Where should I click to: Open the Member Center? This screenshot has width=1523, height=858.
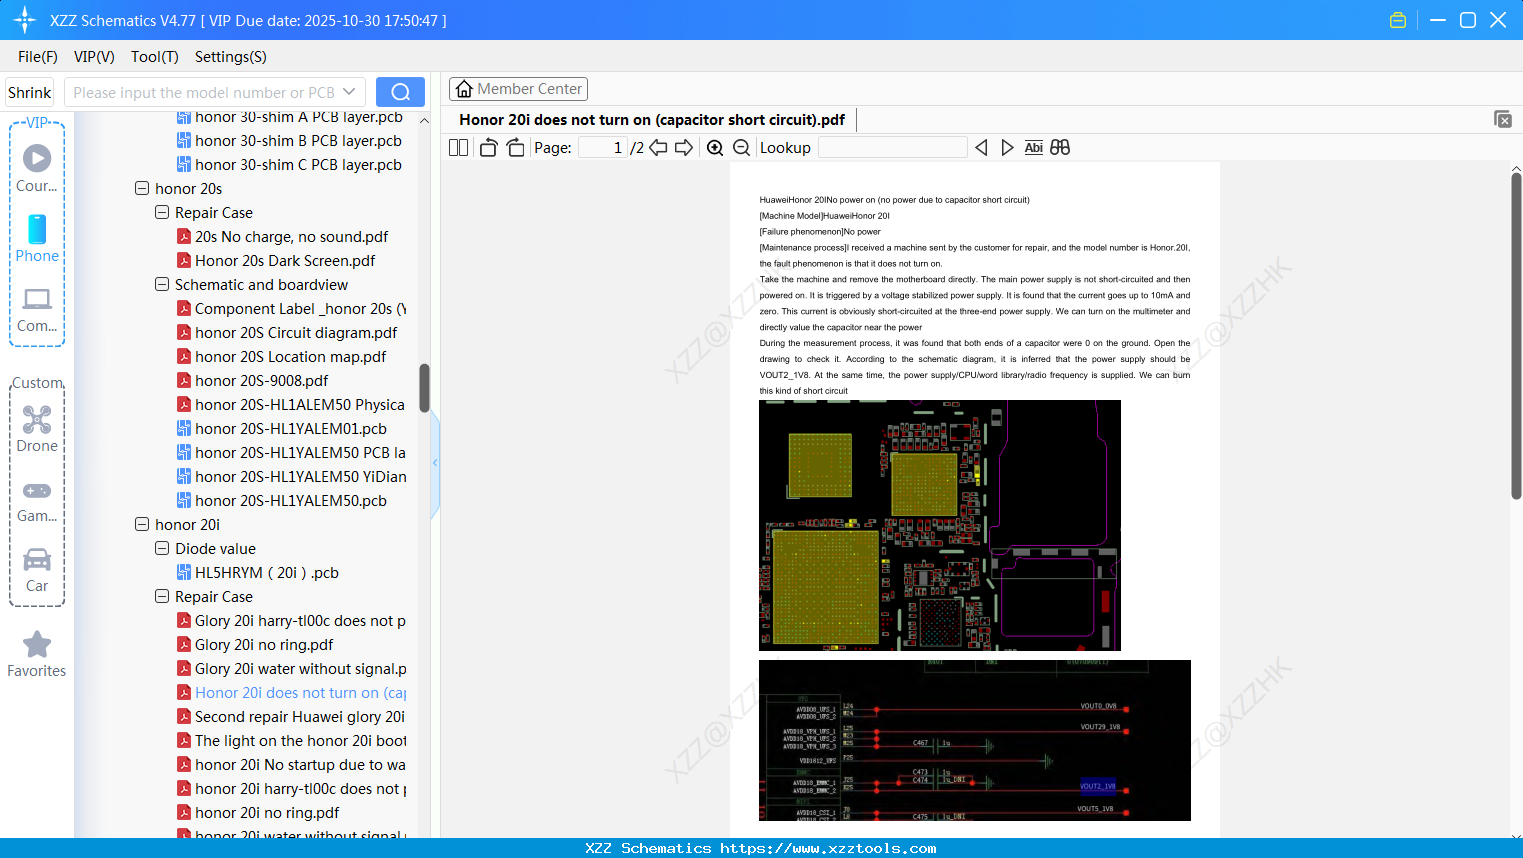pos(518,89)
